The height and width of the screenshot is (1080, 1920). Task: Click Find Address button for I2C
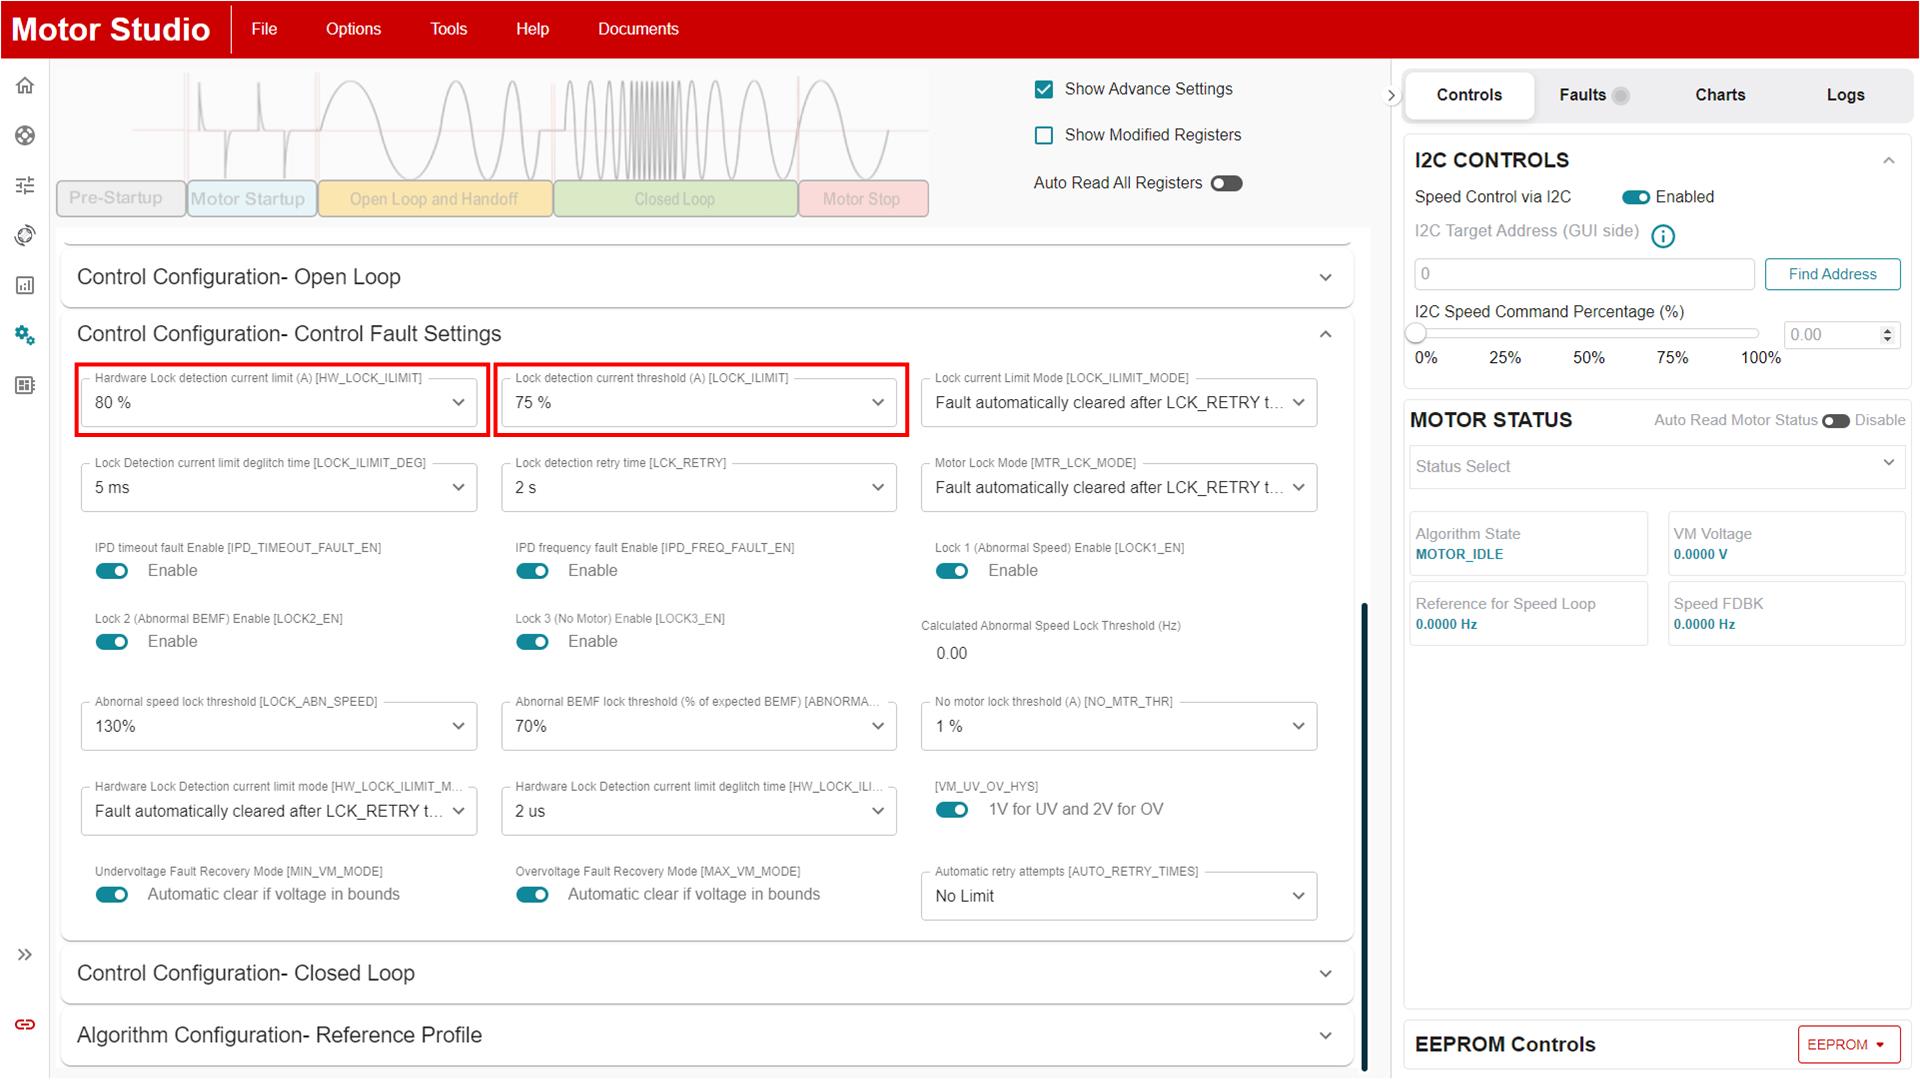tap(1832, 274)
